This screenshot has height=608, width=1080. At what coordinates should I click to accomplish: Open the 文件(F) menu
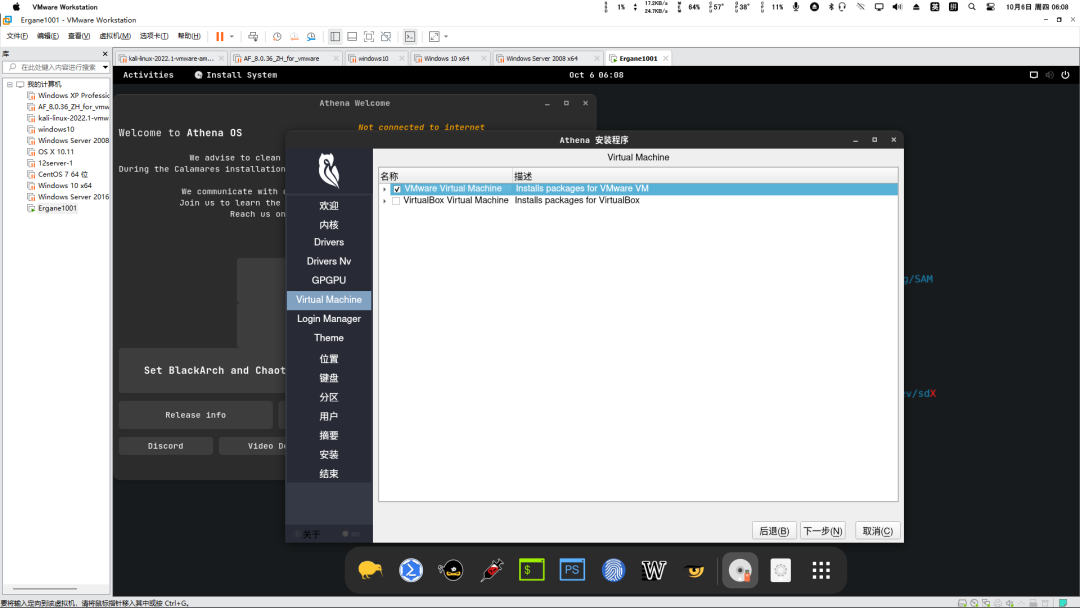pyautogui.click(x=17, y=36)
